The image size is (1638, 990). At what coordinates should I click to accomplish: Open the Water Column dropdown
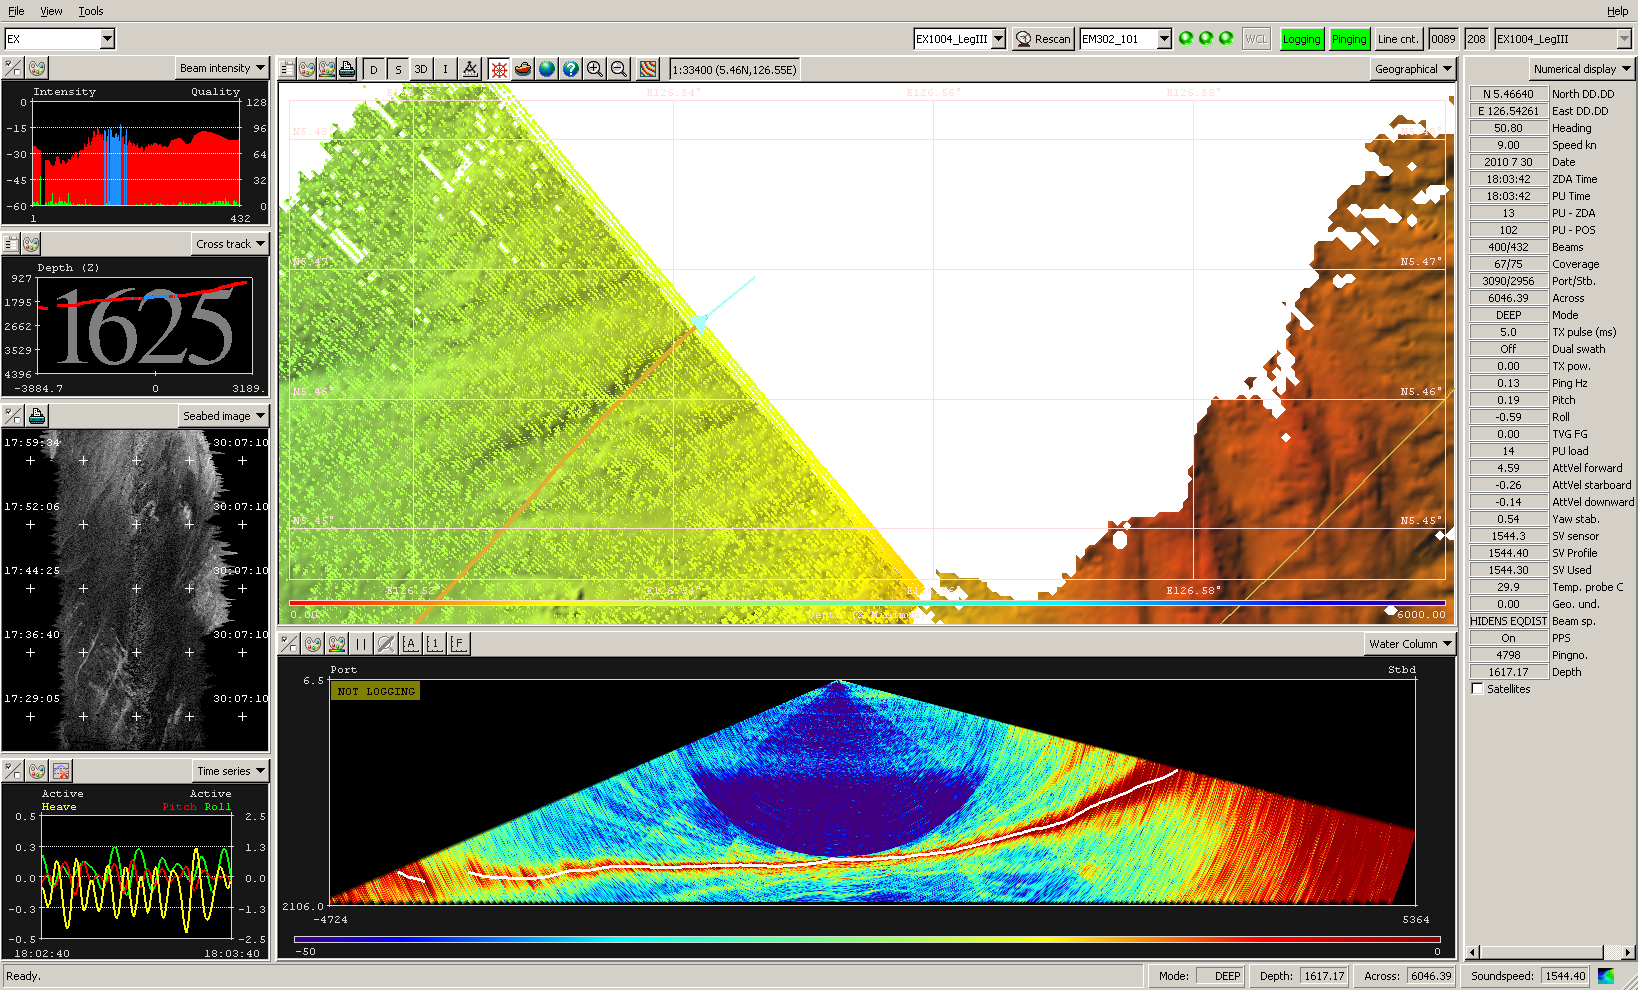1410,644
